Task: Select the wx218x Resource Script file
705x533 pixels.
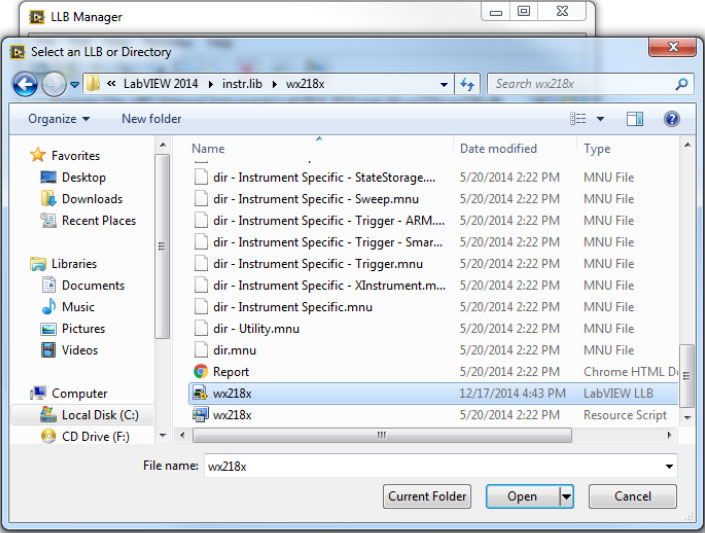Action: click(x=232, y=415)
